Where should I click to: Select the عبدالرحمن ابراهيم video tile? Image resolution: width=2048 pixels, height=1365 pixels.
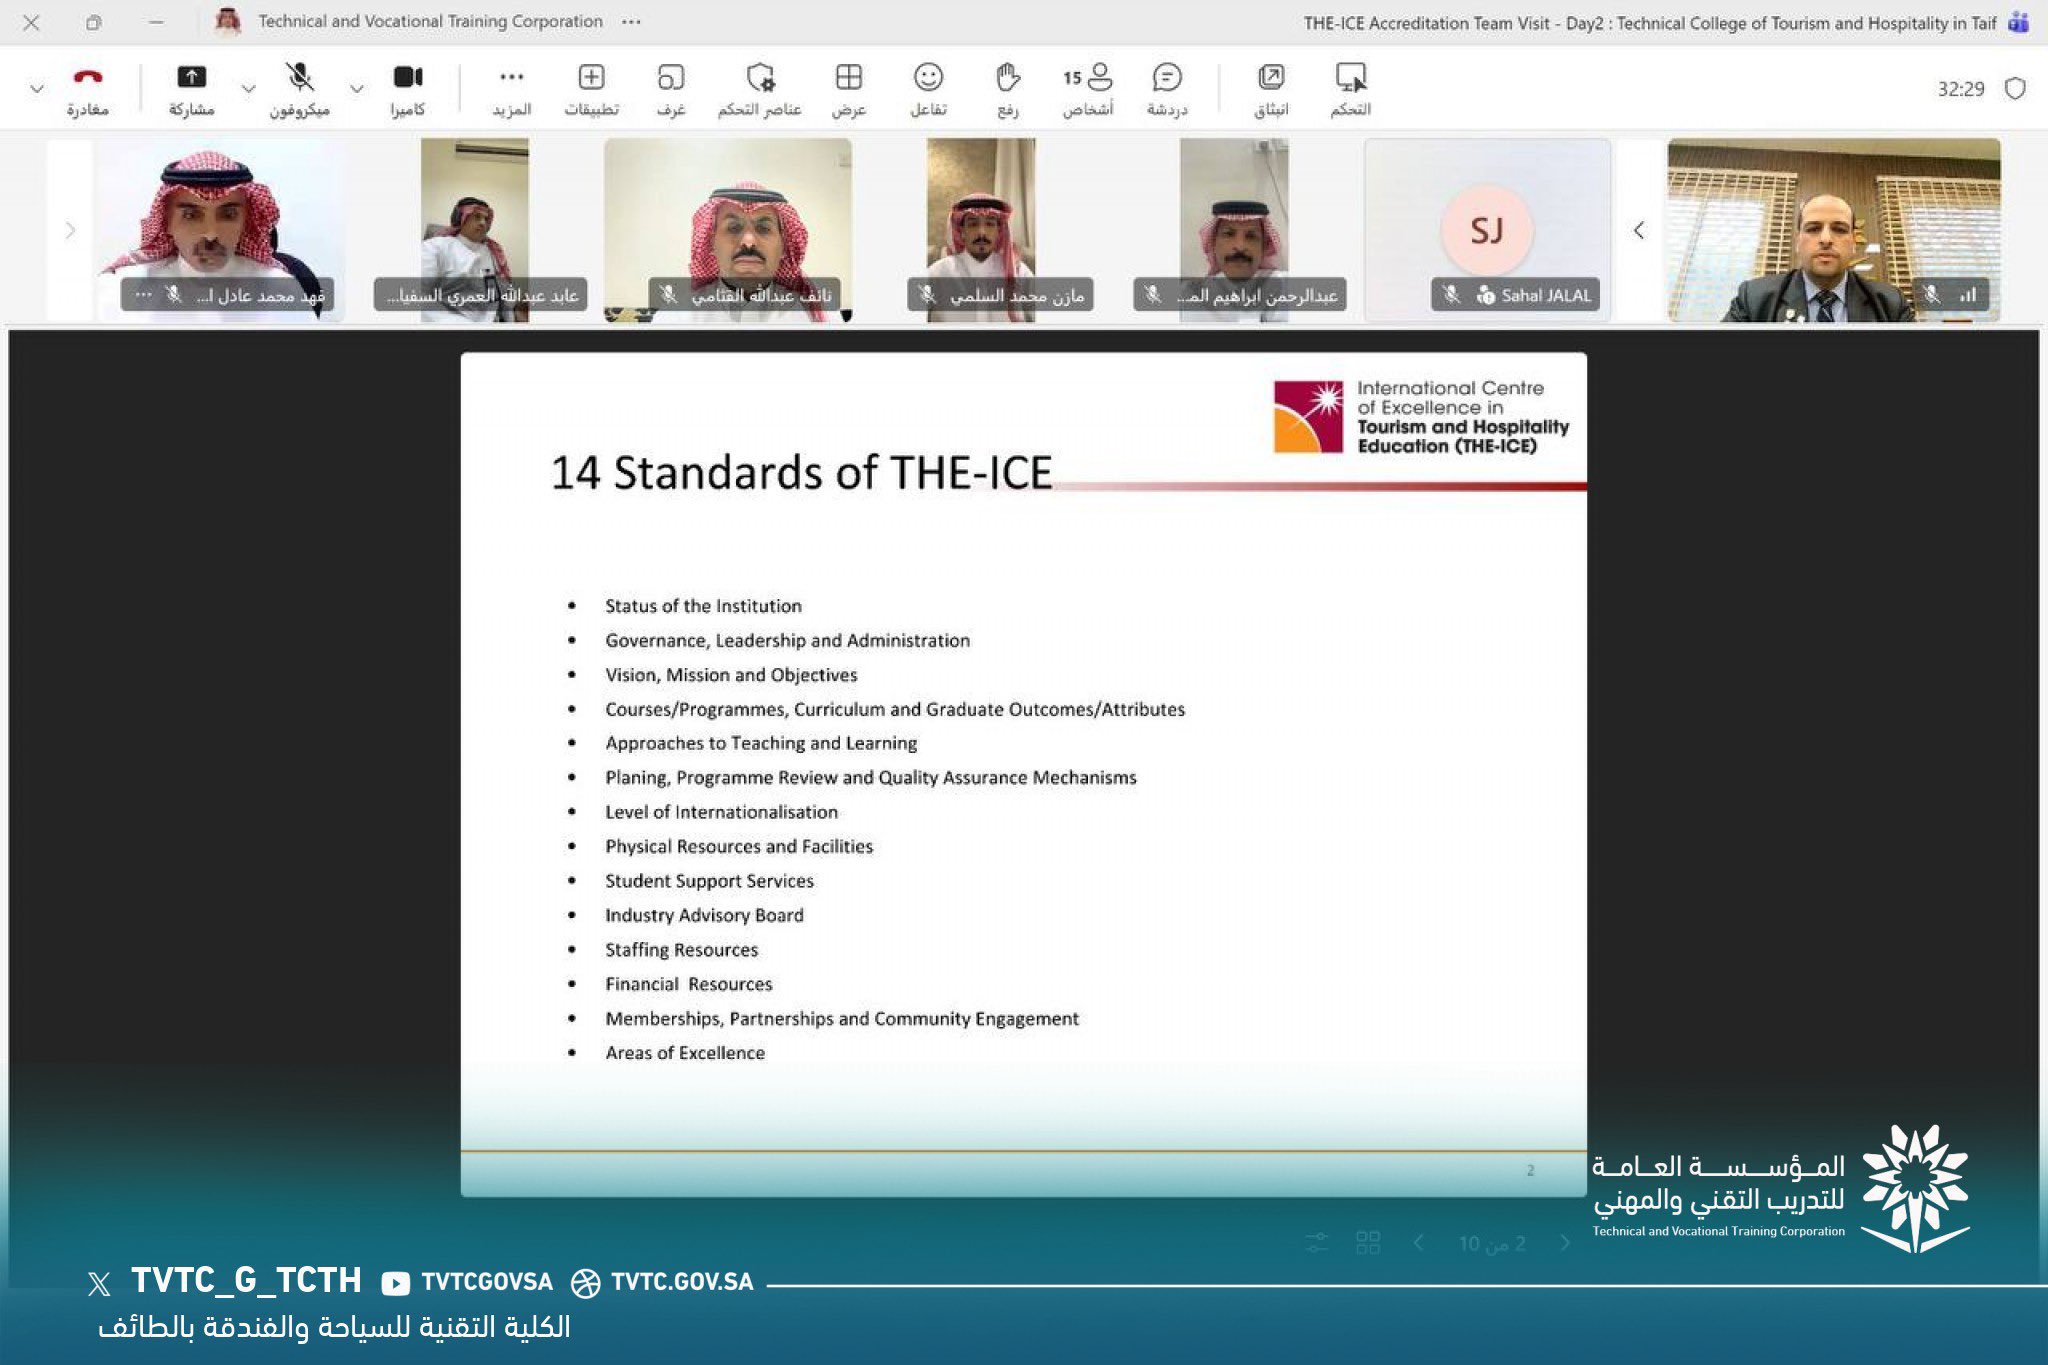coord(1234,230)
